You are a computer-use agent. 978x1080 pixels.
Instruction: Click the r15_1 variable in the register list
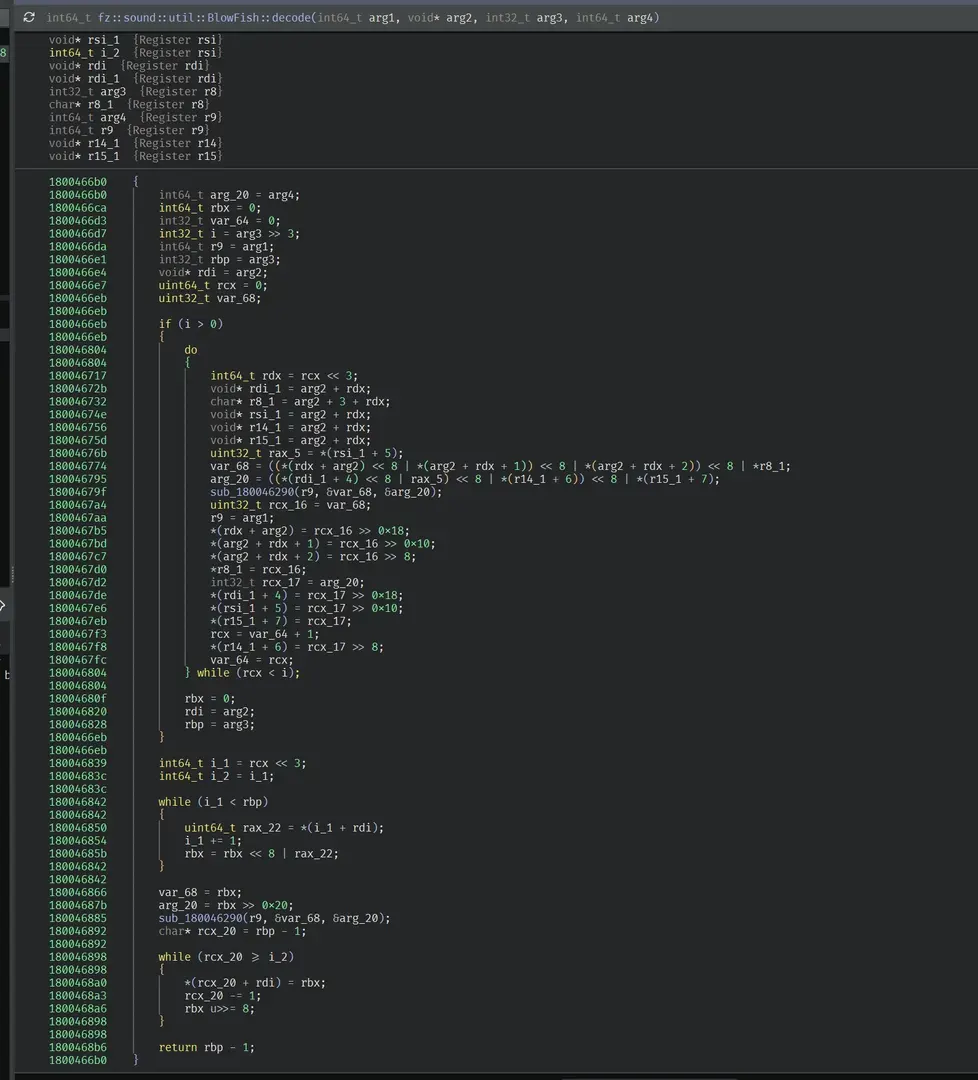[x=103, y=156]
